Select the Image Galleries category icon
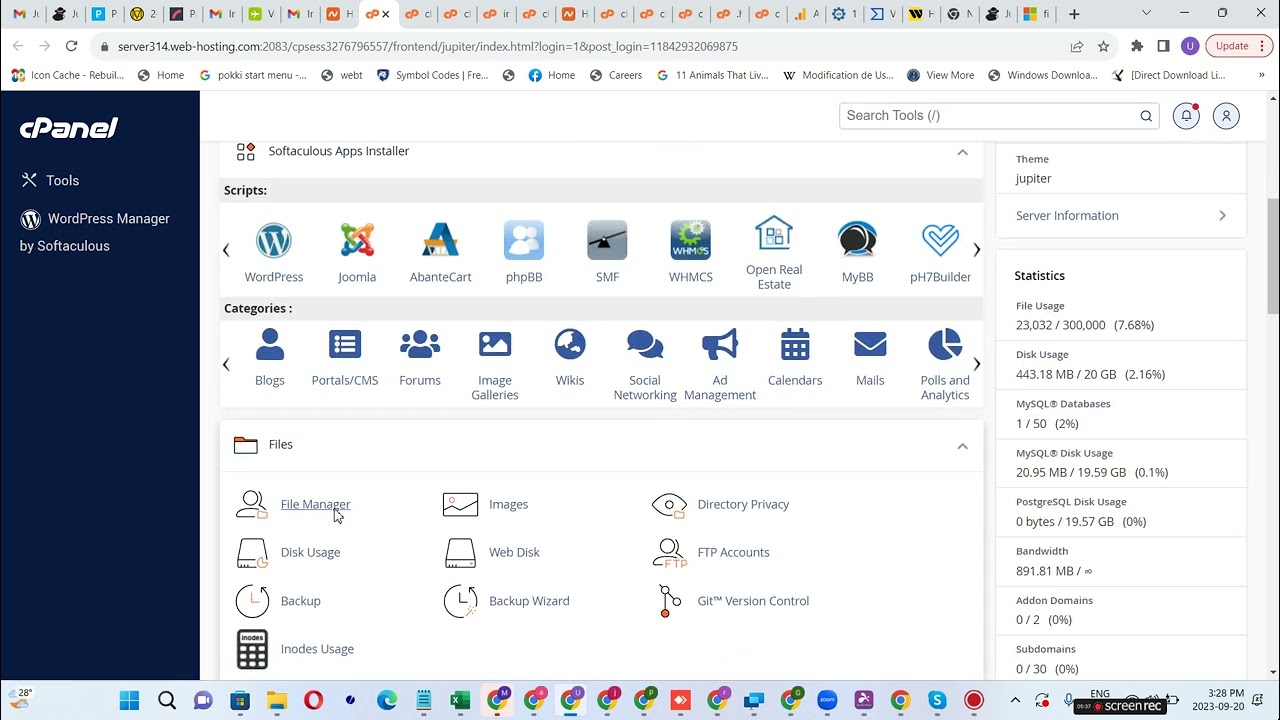 [495, 344]
